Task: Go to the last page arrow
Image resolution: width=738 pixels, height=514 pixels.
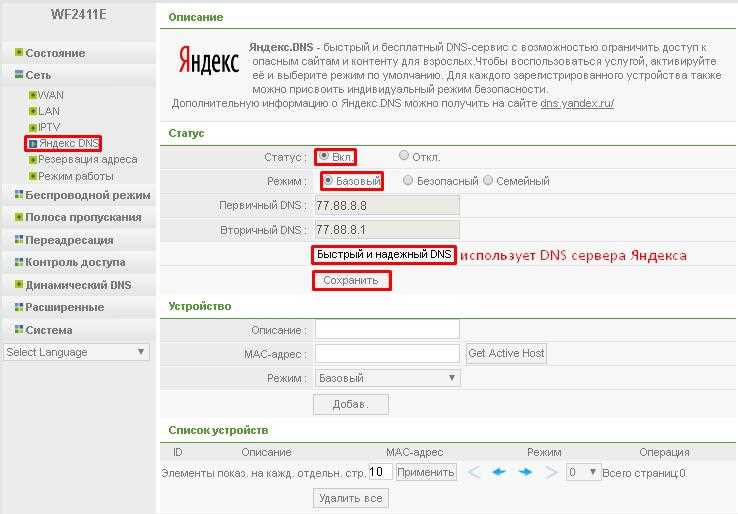Action: (x=551, y=472)
